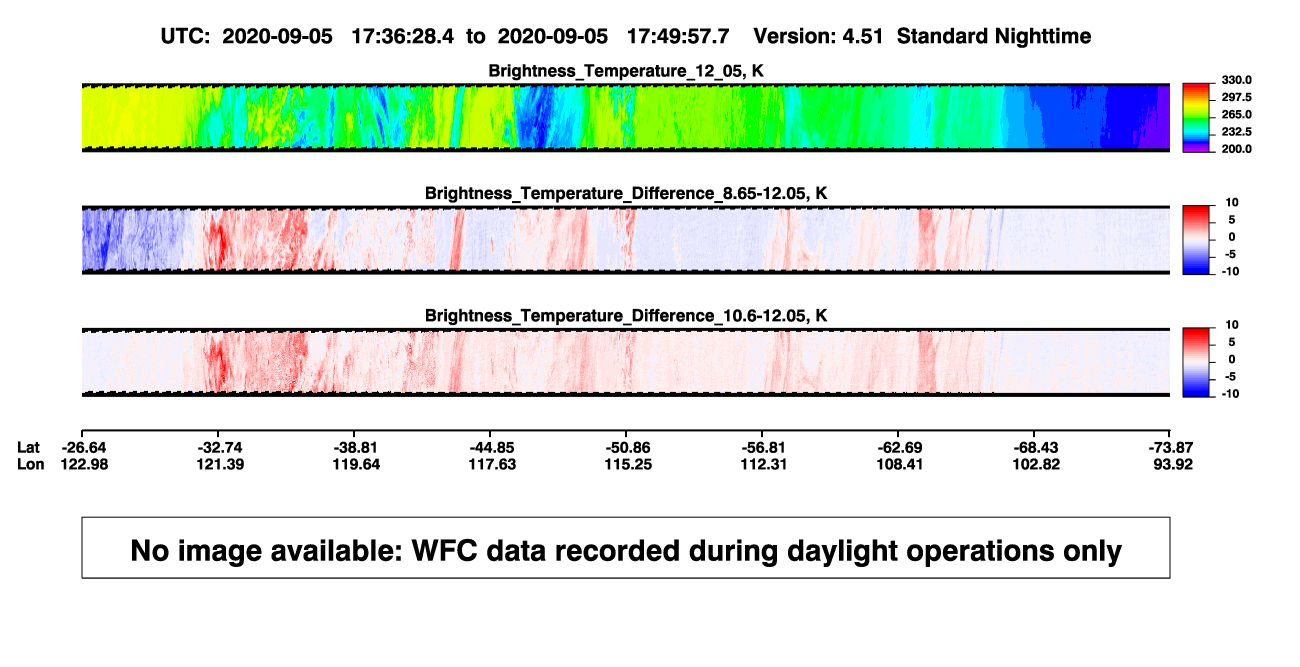The image size is (1300, 667).
Task: Click the 'Lon' axis row label
Action: (x=31, y=464)
